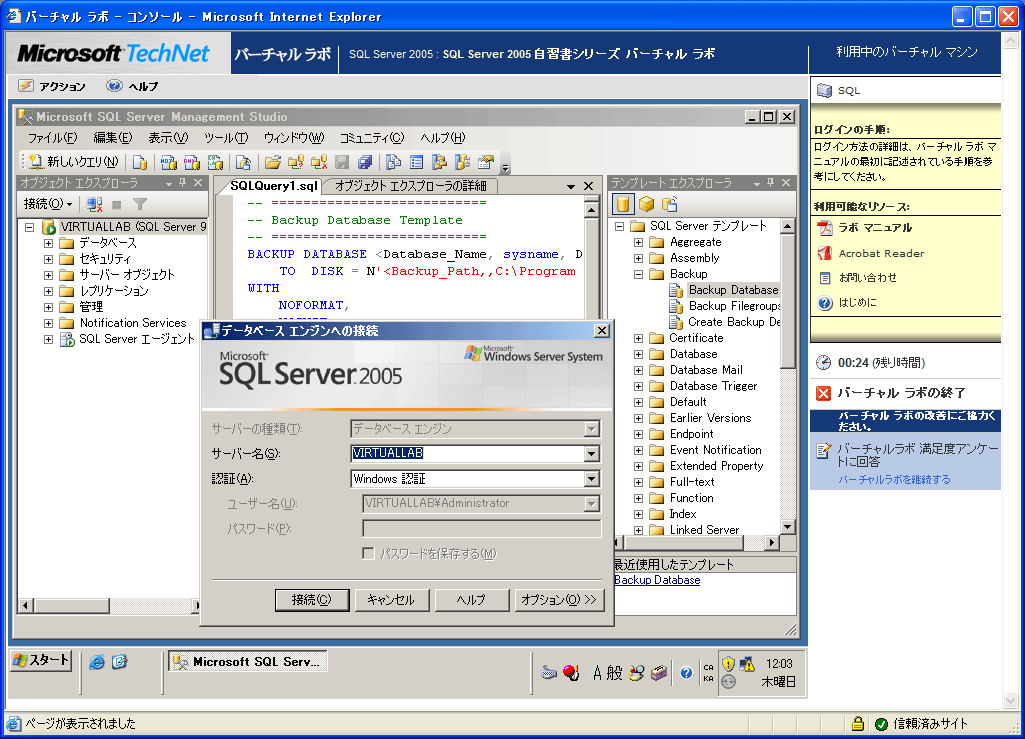Image resolution: width=1025 pixels, height=739 pixels.
Task: Open the authentication type dropdown
Action: pos(592,479)
